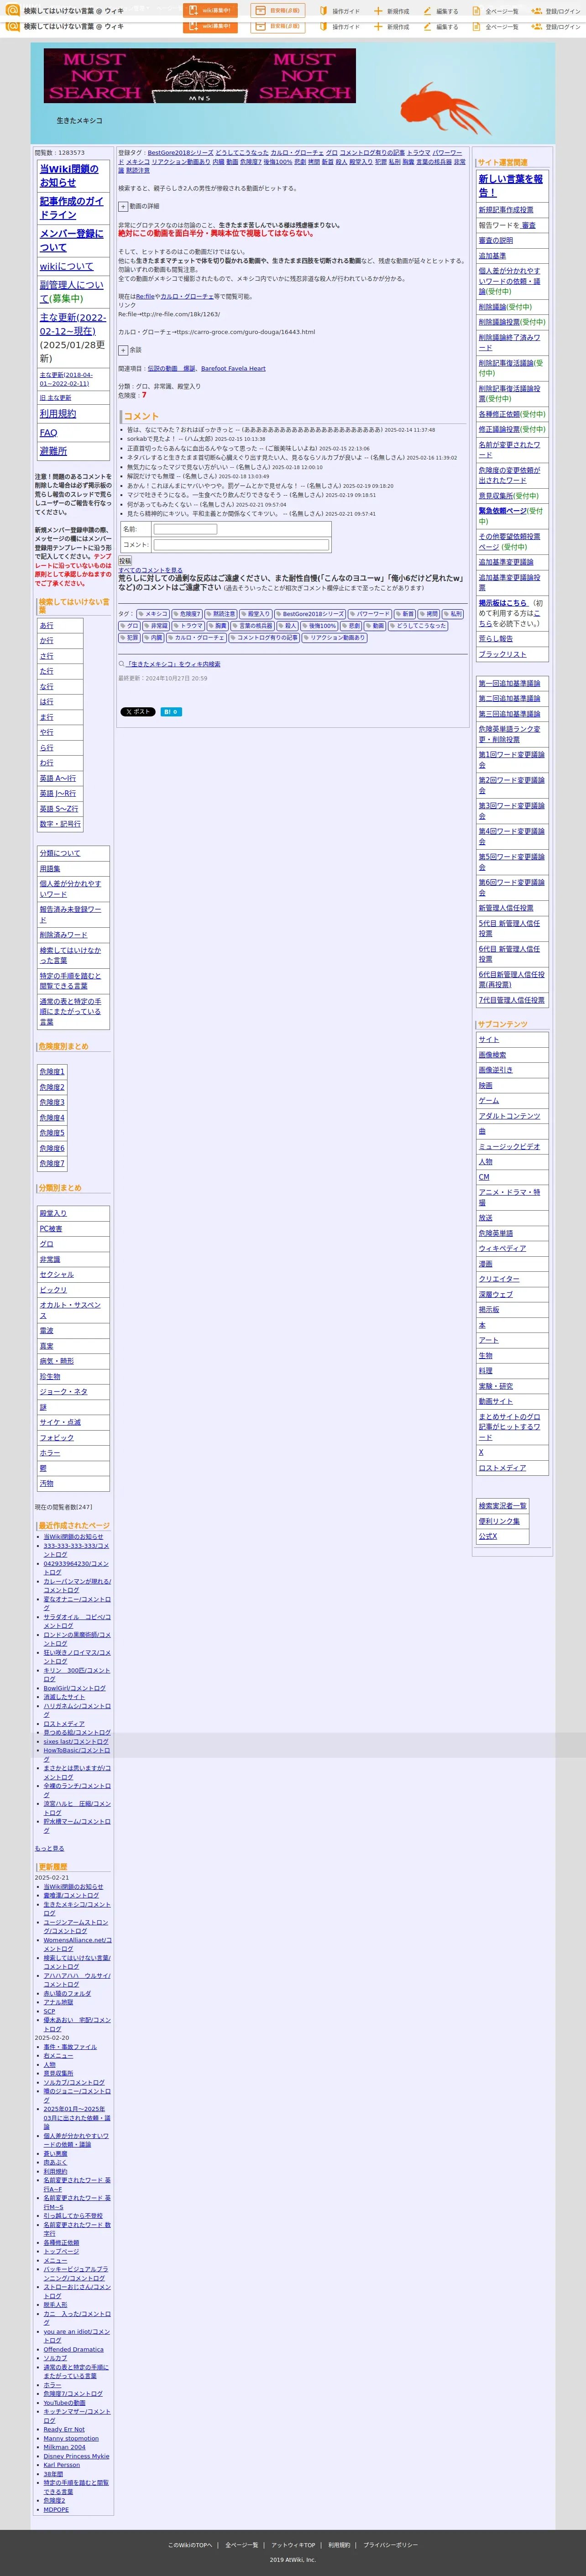
Task: Open PC被害 category link
Action: click(51, 1229)
